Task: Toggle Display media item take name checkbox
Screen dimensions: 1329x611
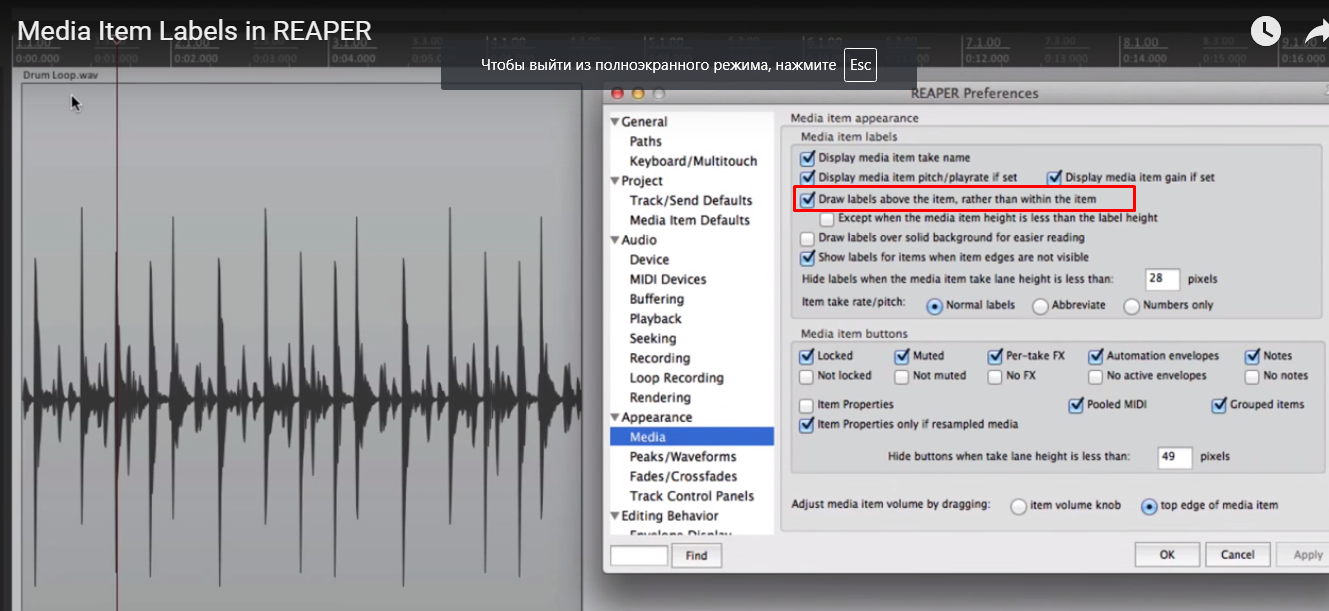Action: 808,158
